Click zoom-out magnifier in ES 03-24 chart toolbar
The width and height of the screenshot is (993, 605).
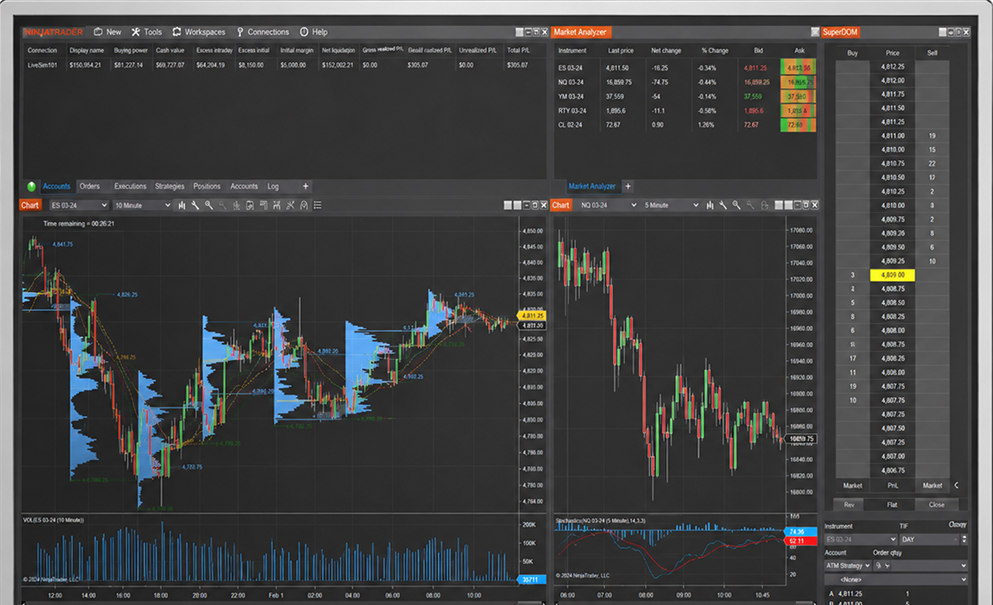tap(222, 205)
